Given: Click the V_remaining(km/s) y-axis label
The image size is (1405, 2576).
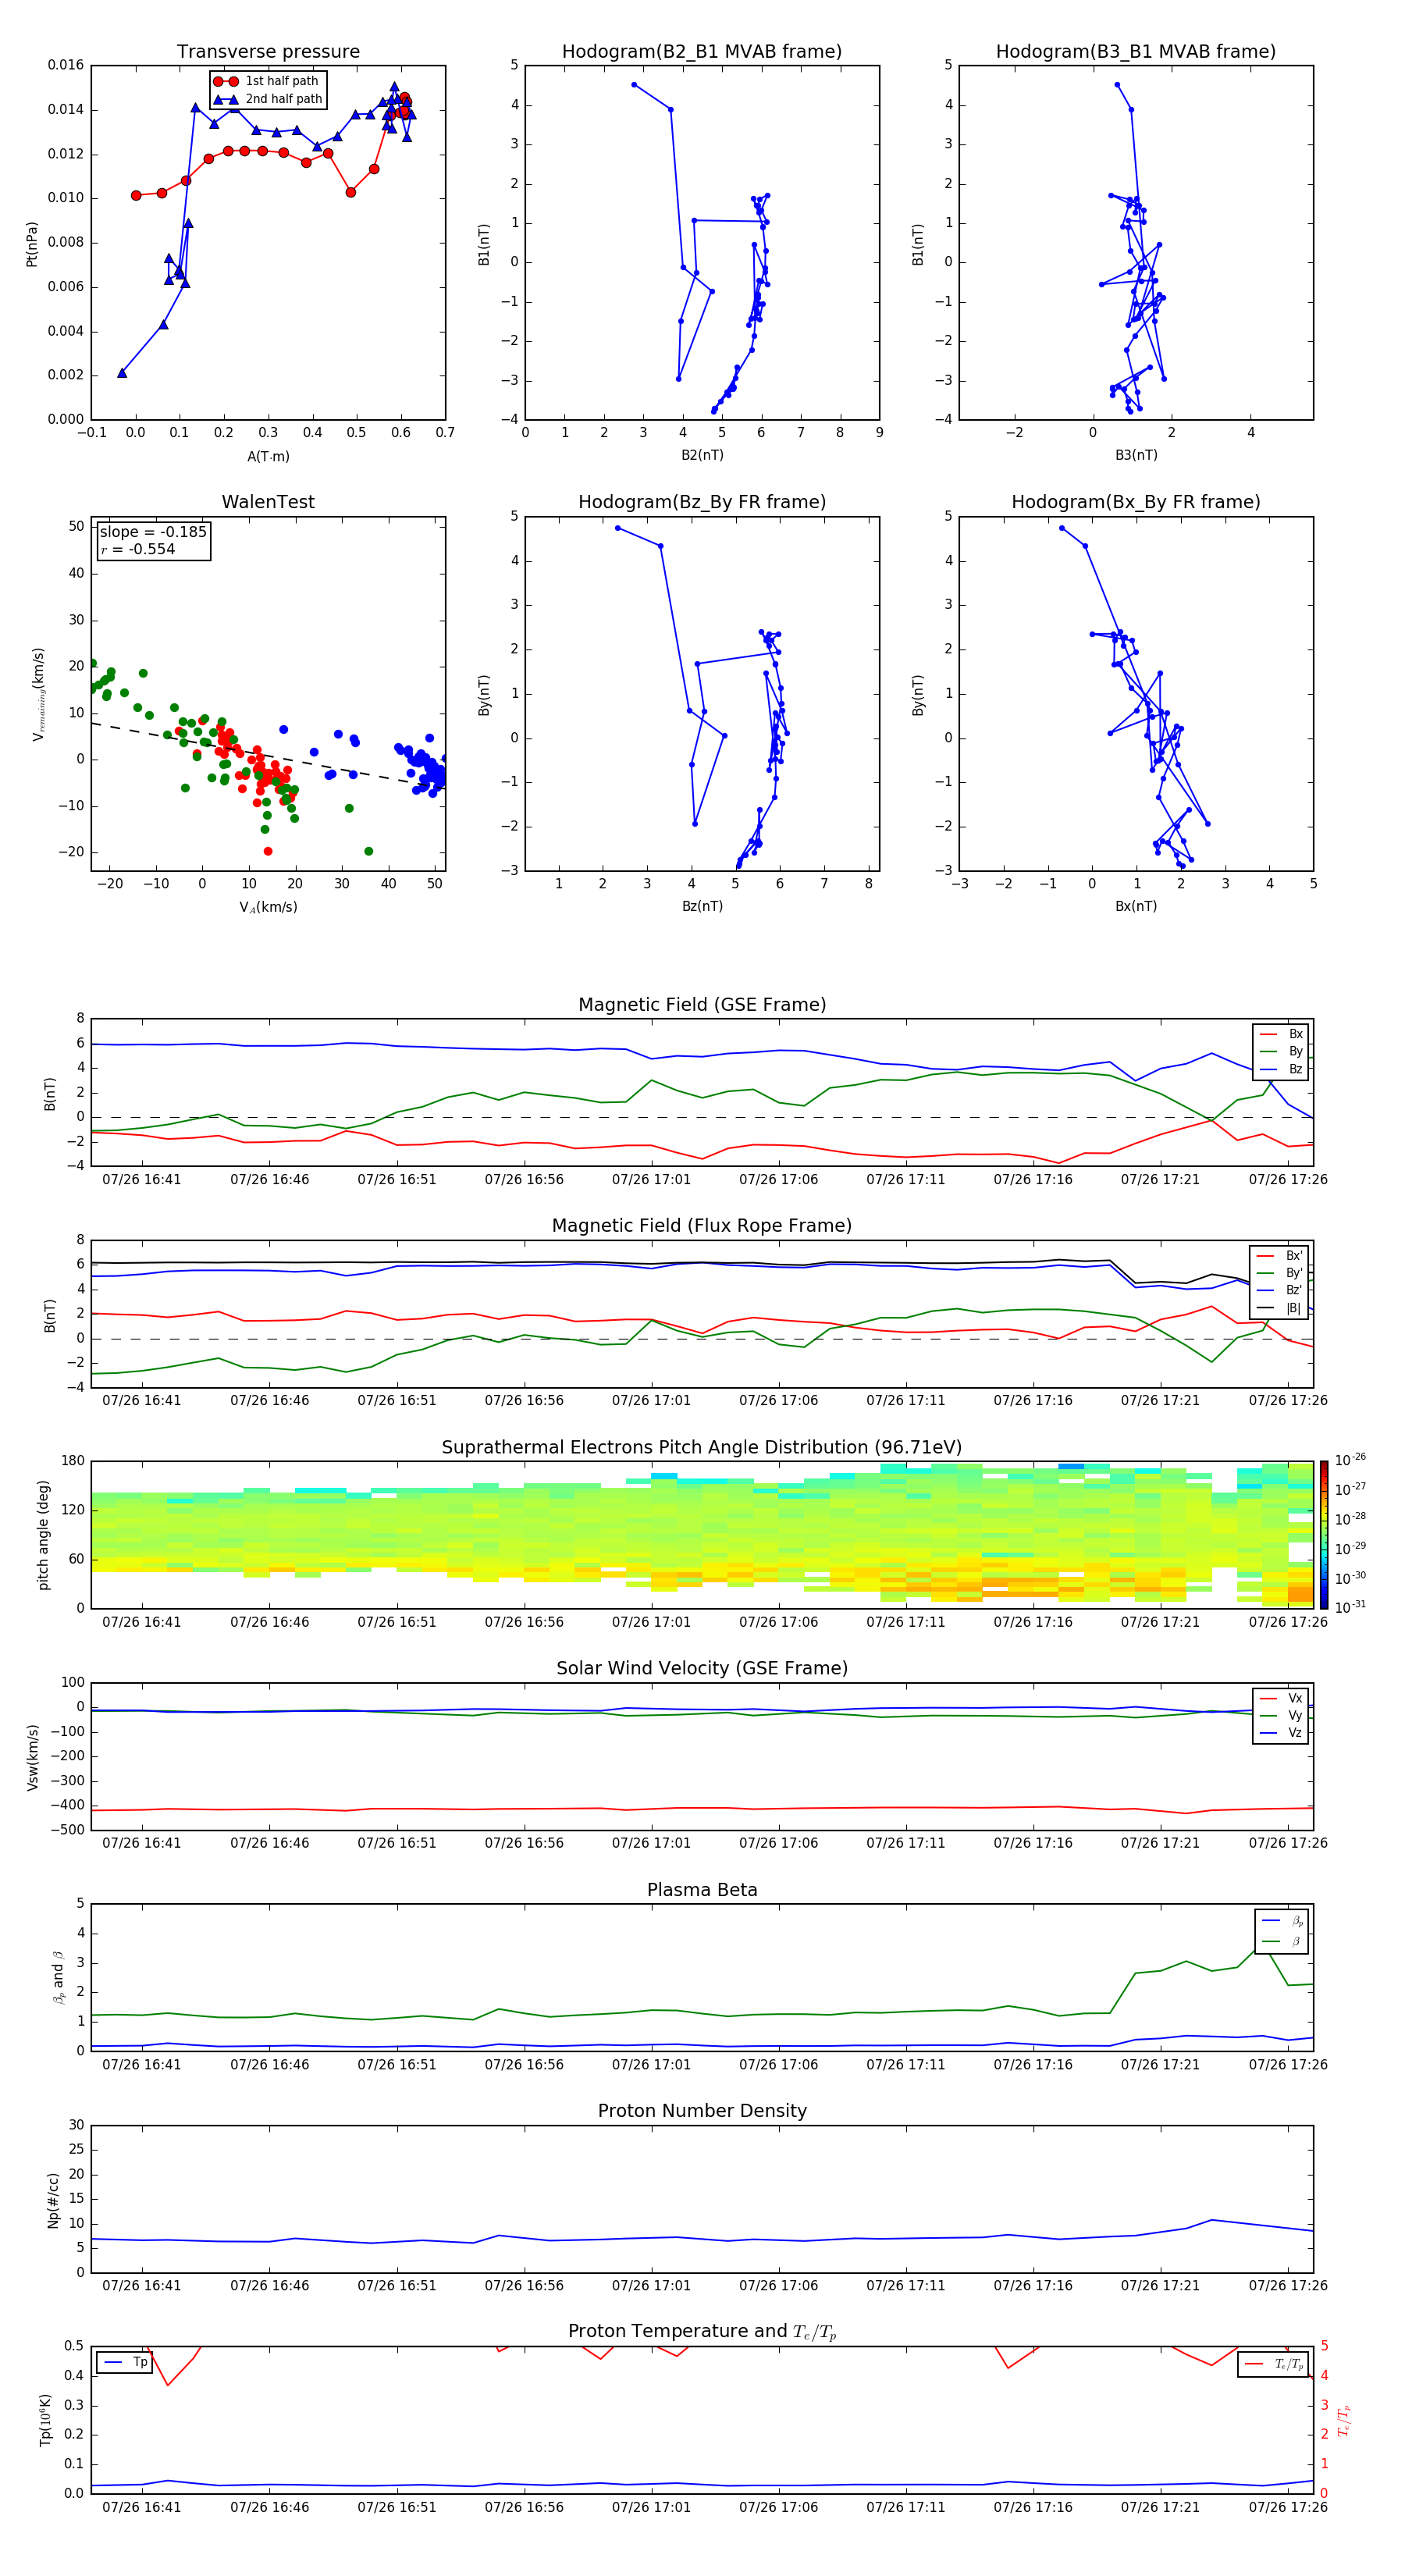Looking at the screenshot, I should click(x=38, y=694).
